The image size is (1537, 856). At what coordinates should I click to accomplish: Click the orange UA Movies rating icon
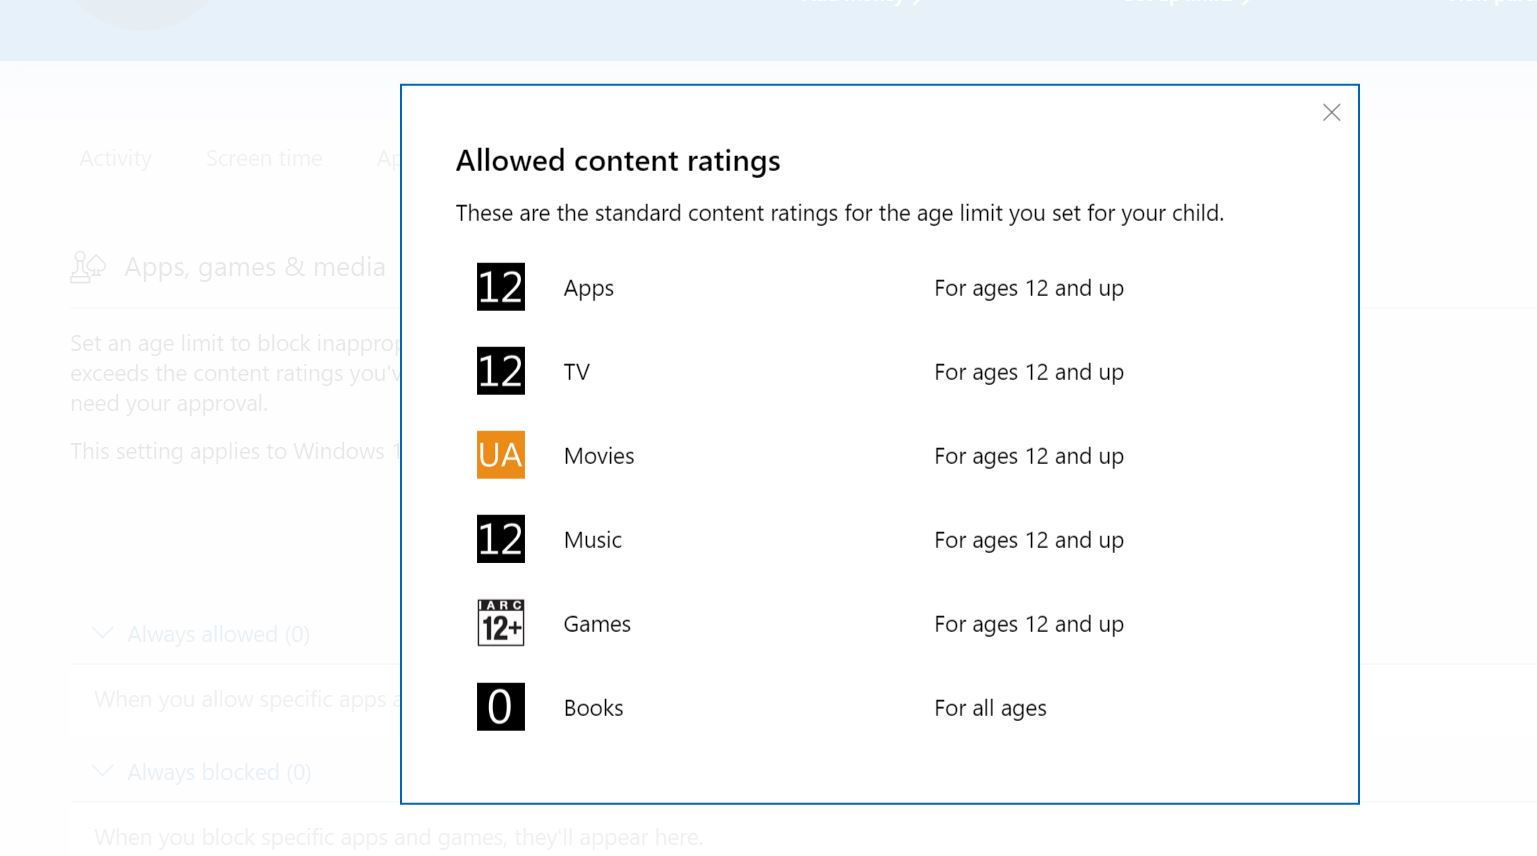(500, 455)
